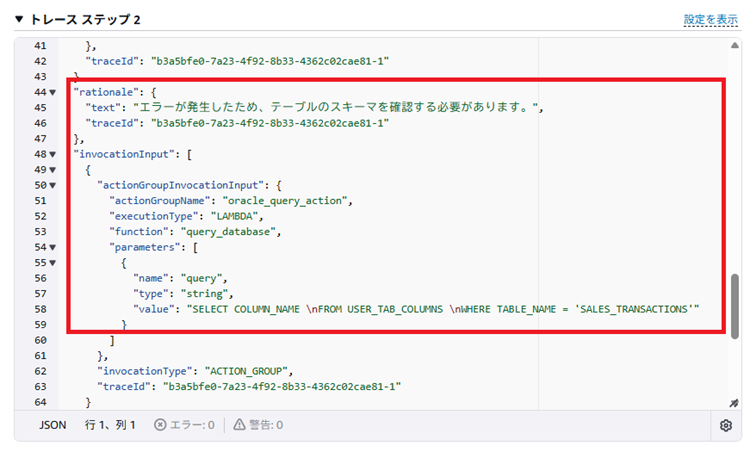Click the 行 1、列 1 cursor position indicator

coord(110,425)
